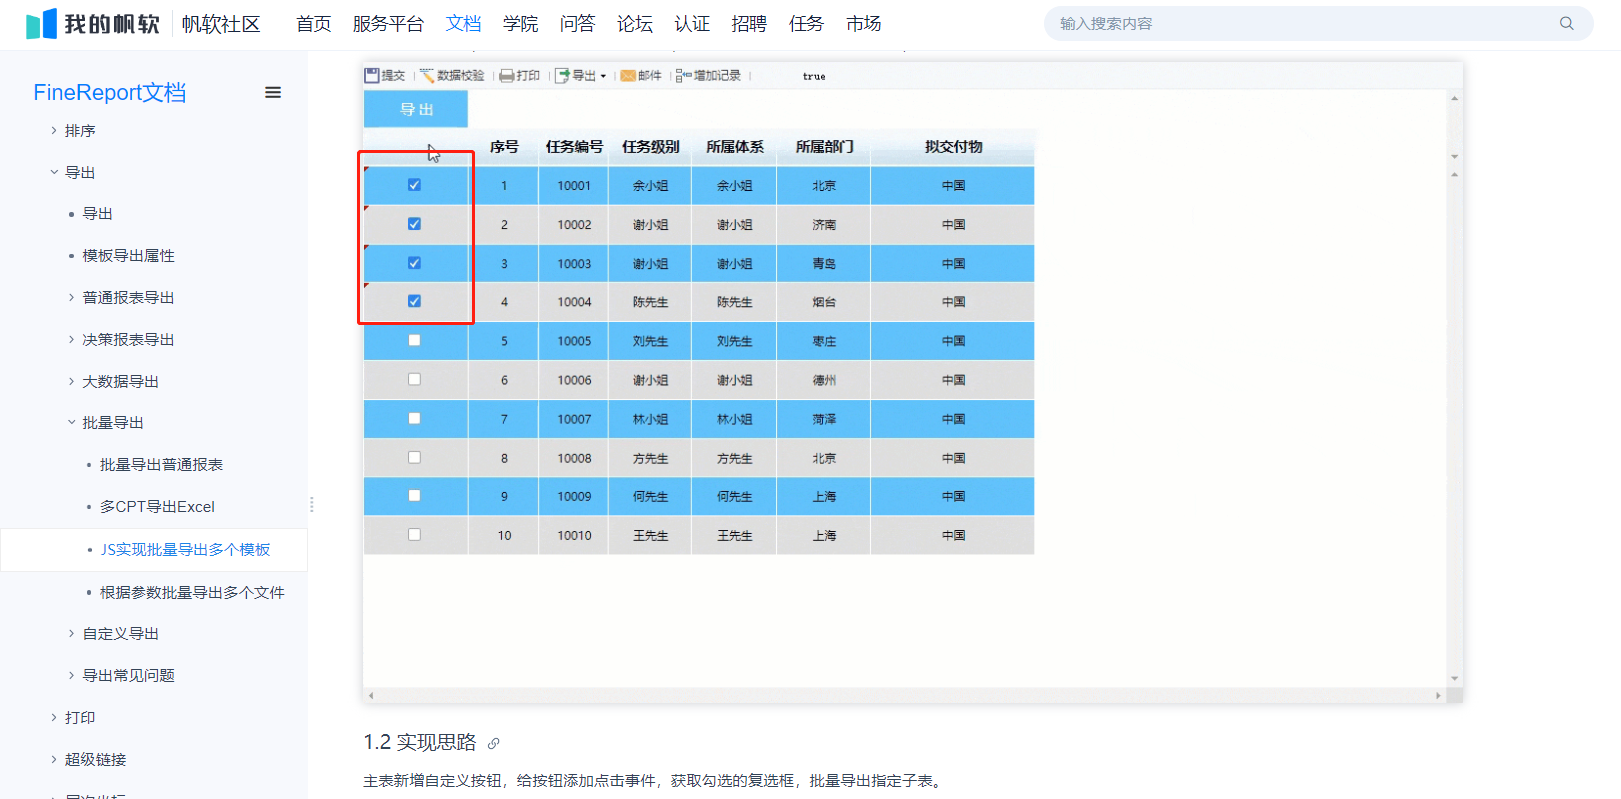
Task: Click the 拟交付物 column header
Action: point(953,147)
